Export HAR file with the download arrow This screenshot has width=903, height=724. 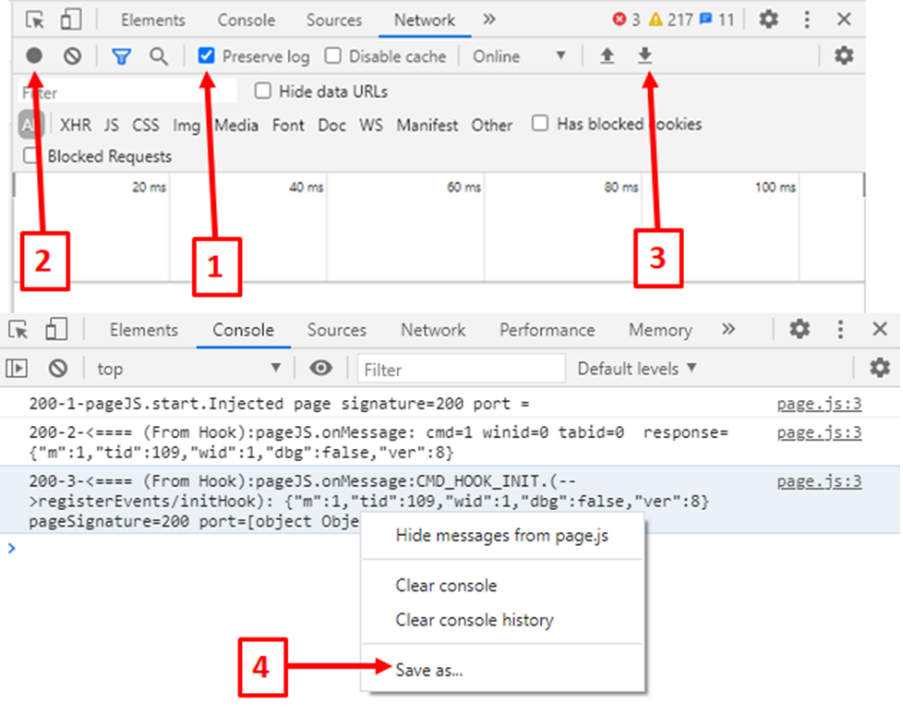point(645,55)
